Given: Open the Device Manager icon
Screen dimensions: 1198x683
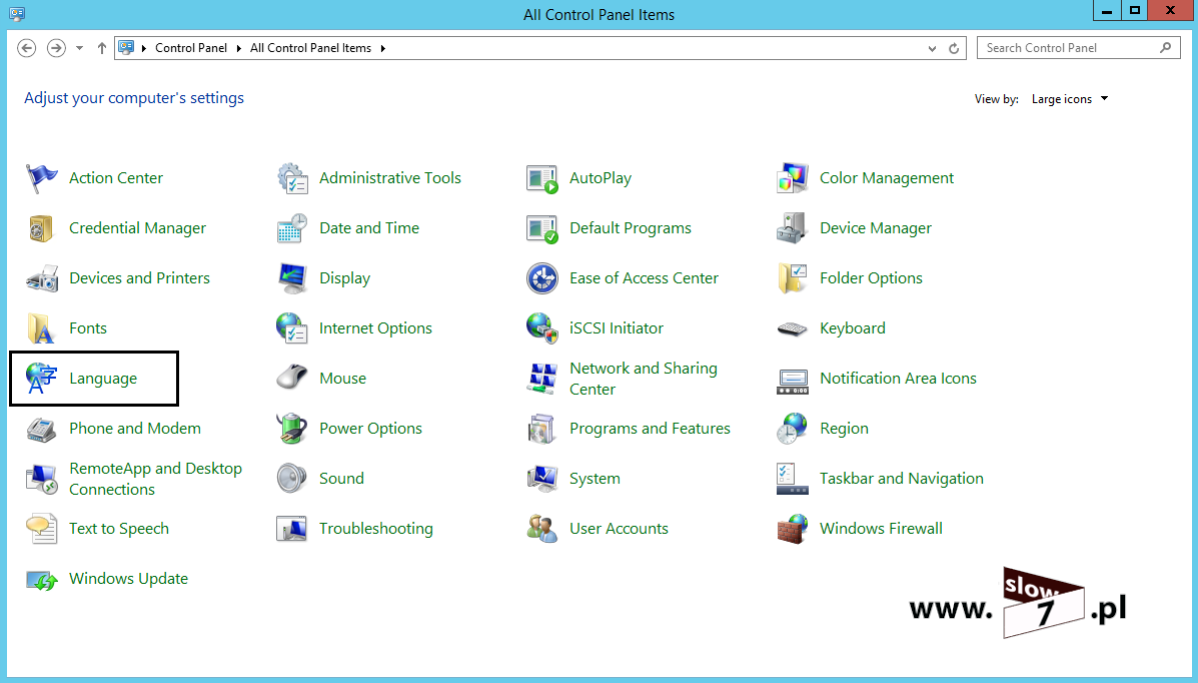Looking at the screenshot, I should coord(792,229).
